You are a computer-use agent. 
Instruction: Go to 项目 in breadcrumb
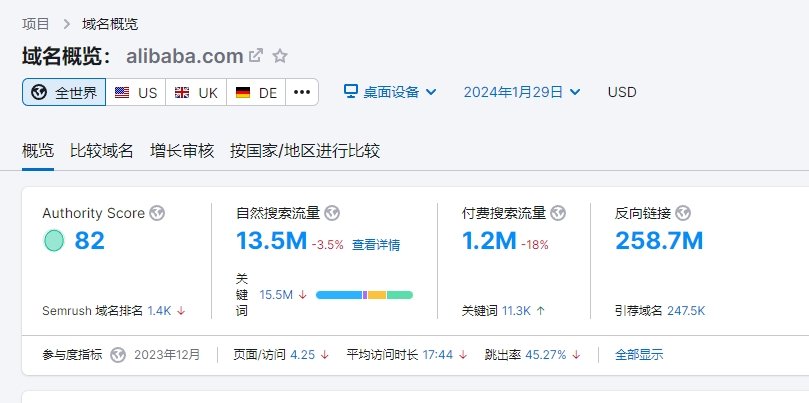[36, 24]
